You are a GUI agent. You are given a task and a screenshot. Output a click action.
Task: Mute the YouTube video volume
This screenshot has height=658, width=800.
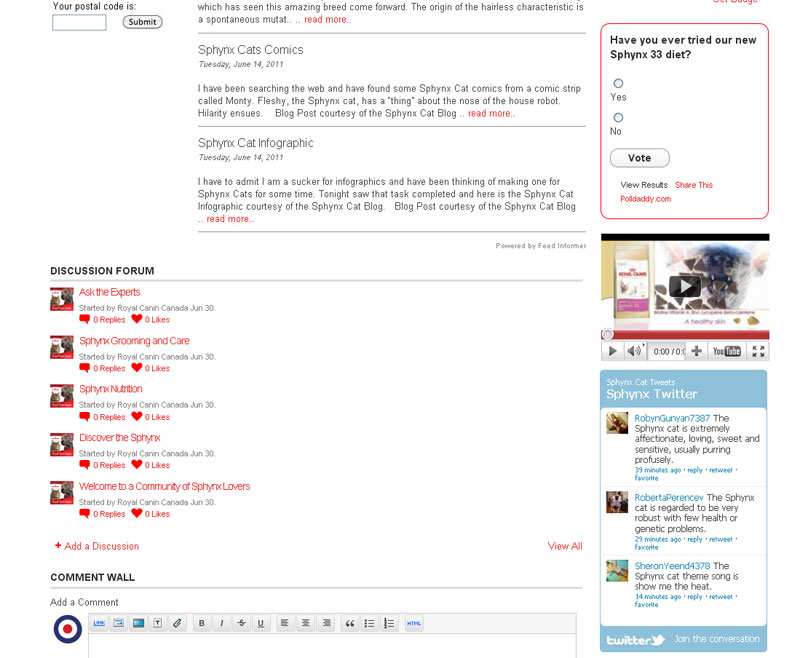(x=634, y=351)
